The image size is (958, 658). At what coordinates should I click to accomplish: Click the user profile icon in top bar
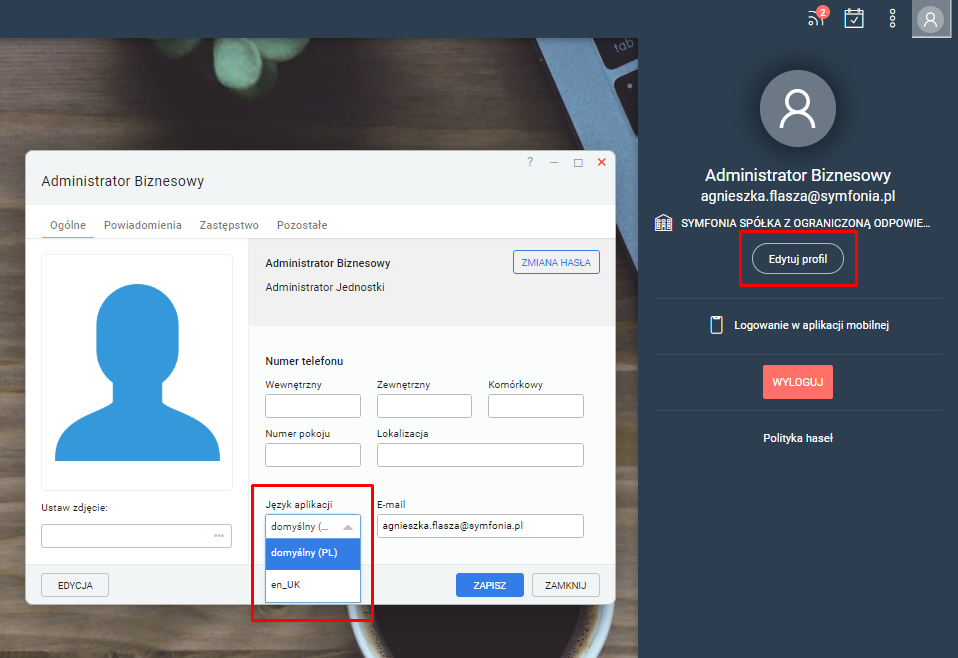(931, 19)
